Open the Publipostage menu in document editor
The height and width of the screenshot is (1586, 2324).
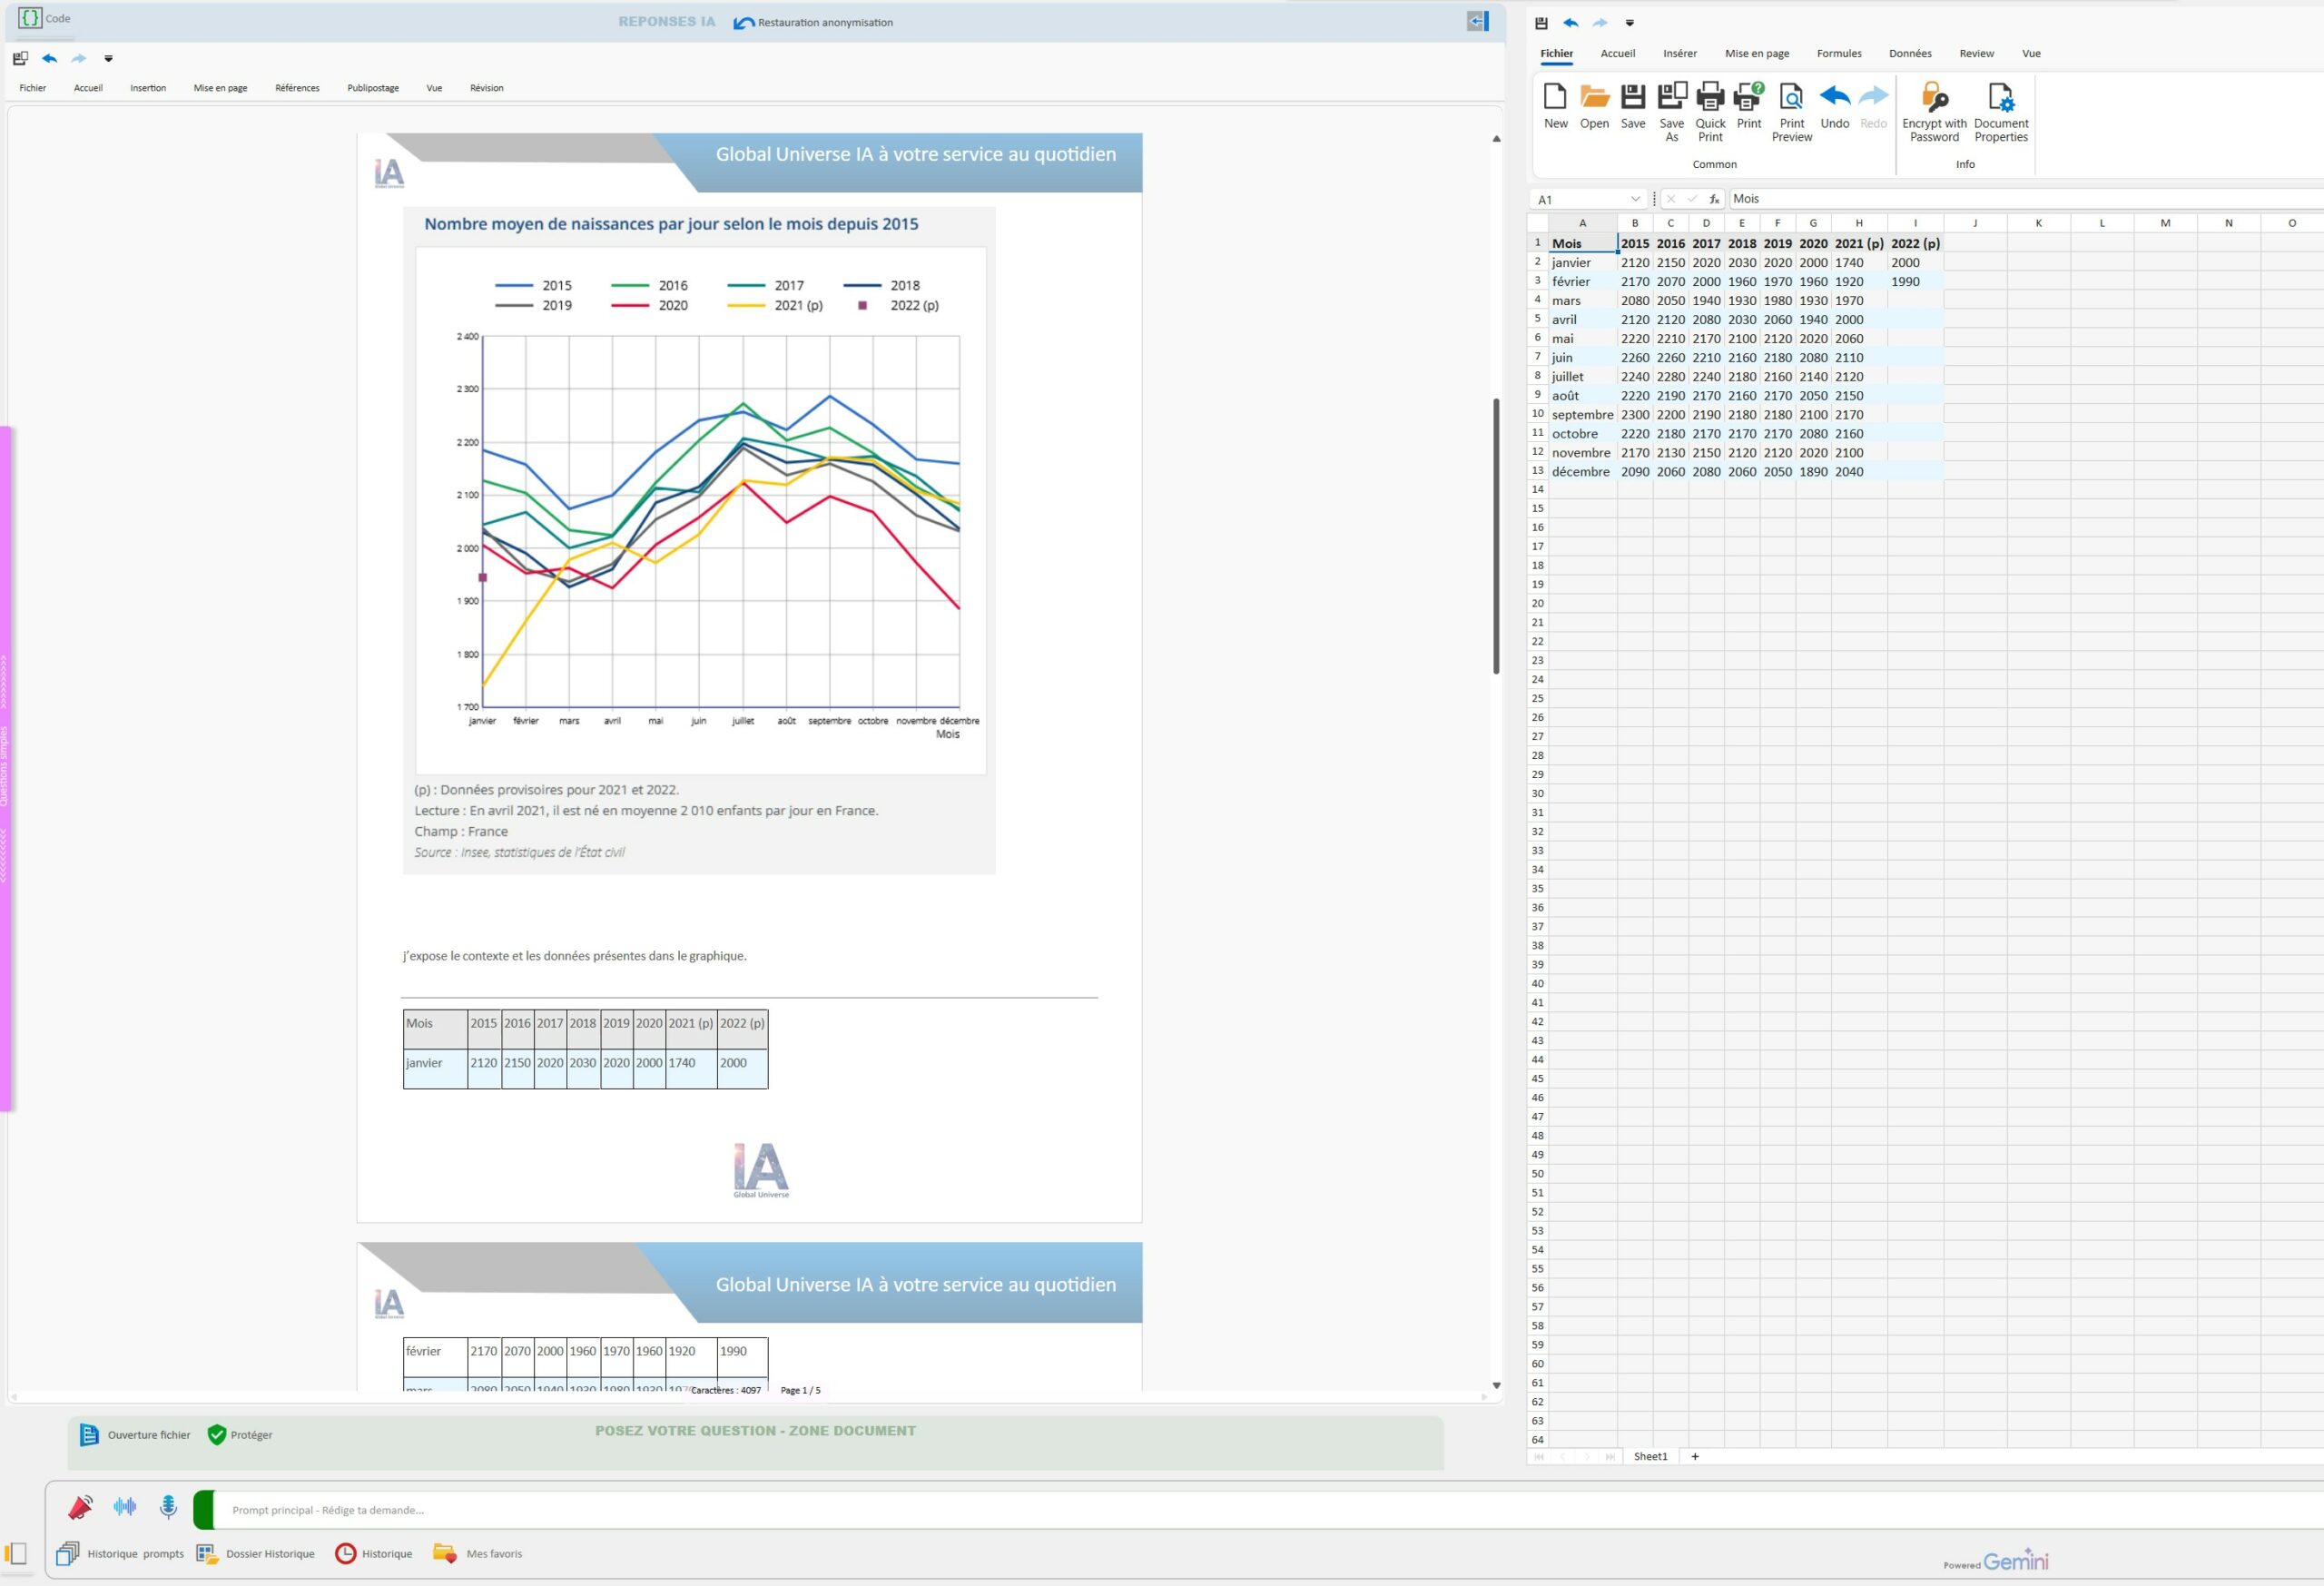[373, 88]
